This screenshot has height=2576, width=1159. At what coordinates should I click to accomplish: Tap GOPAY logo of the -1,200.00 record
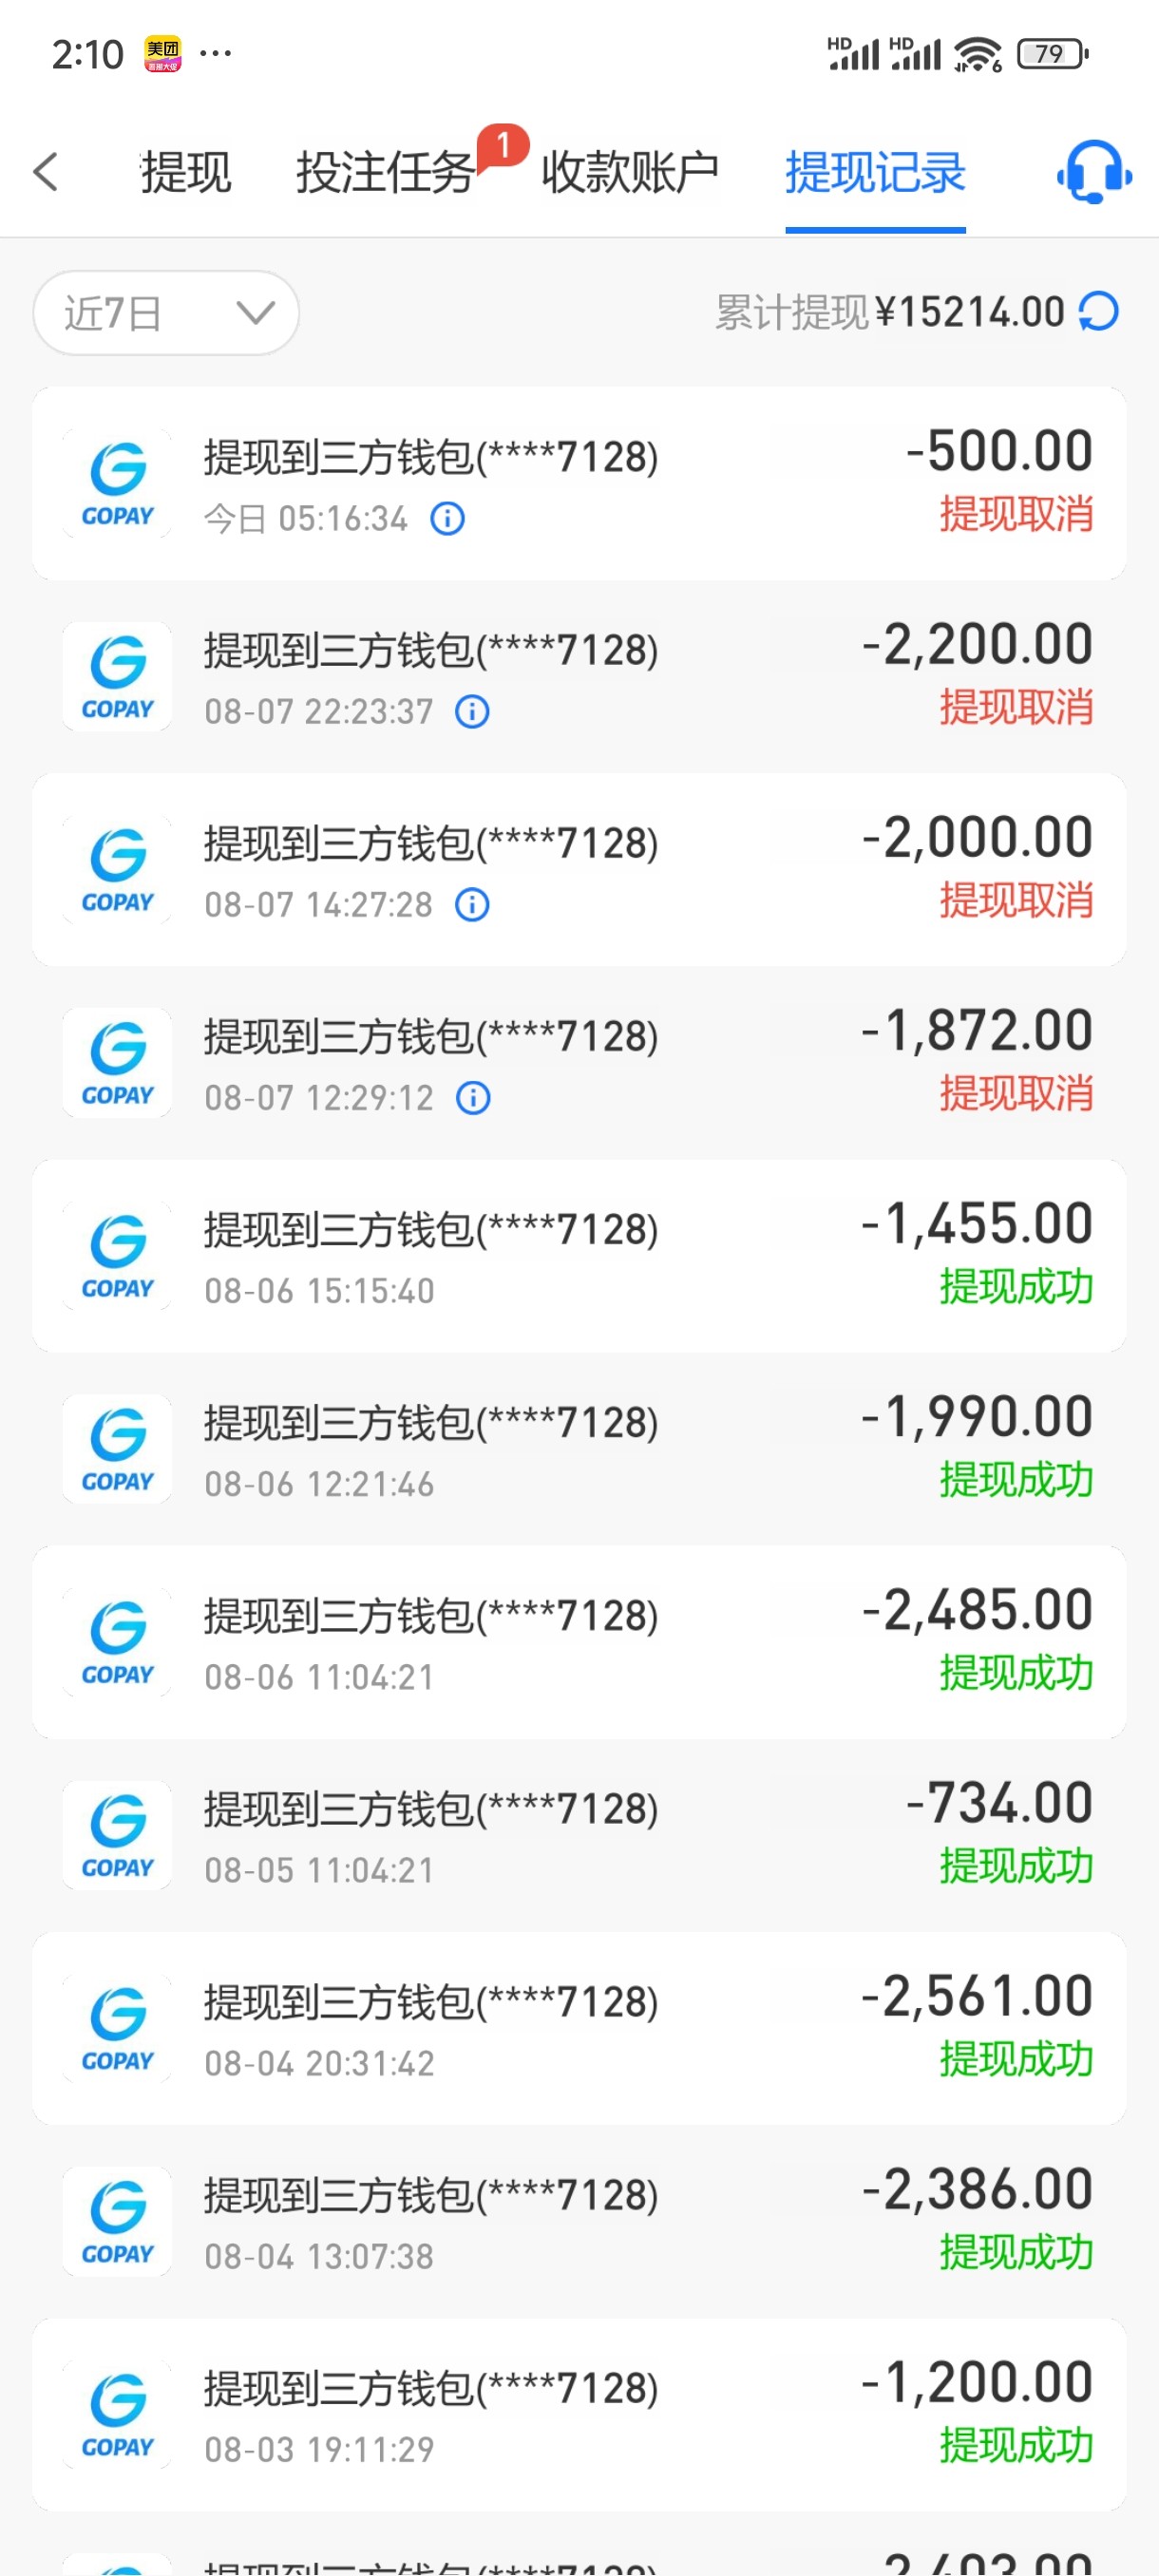tap(117, 2414)
